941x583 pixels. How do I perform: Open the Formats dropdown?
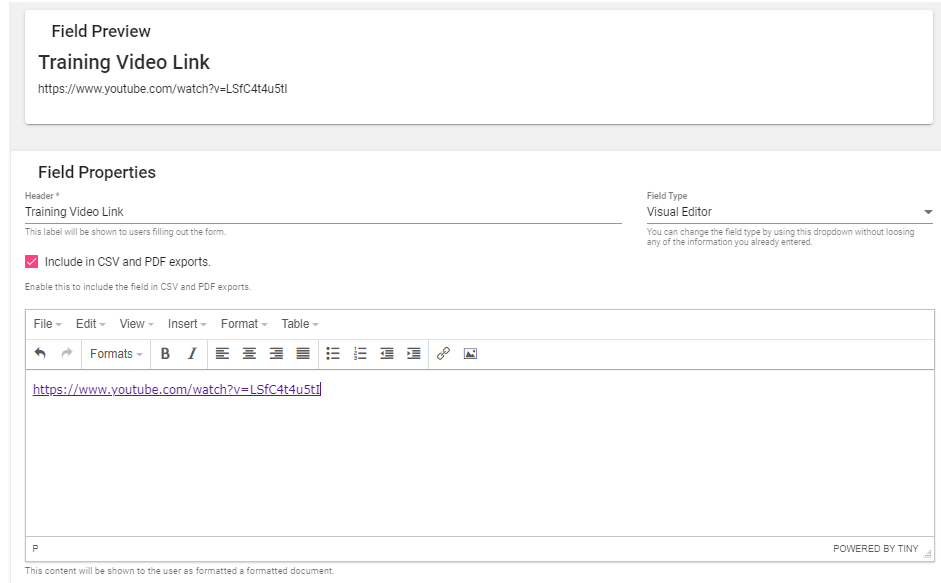[x=116, y=354]
